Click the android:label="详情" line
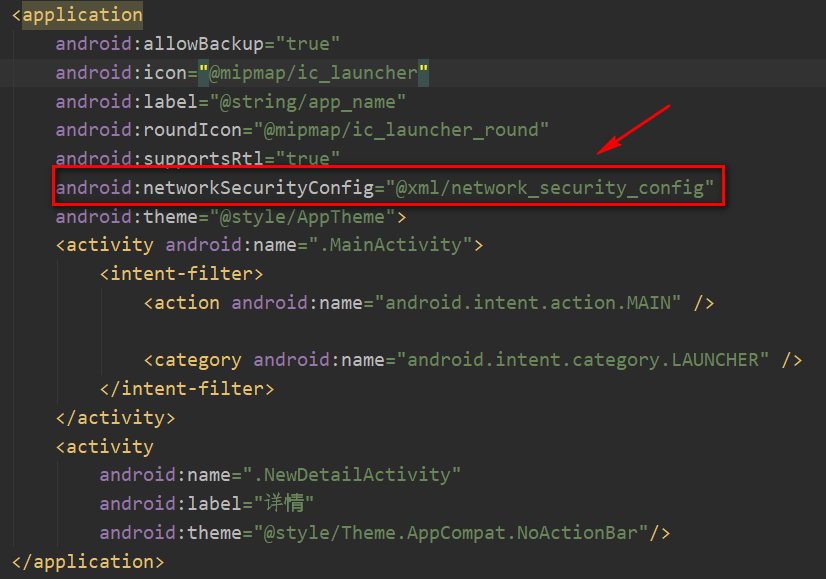Viewport: 826px width, 579px height. click(207, 504)
